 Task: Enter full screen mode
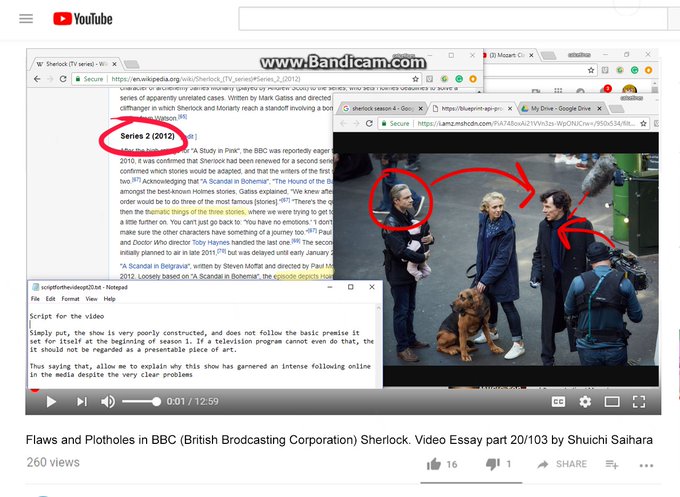(639, 402)
